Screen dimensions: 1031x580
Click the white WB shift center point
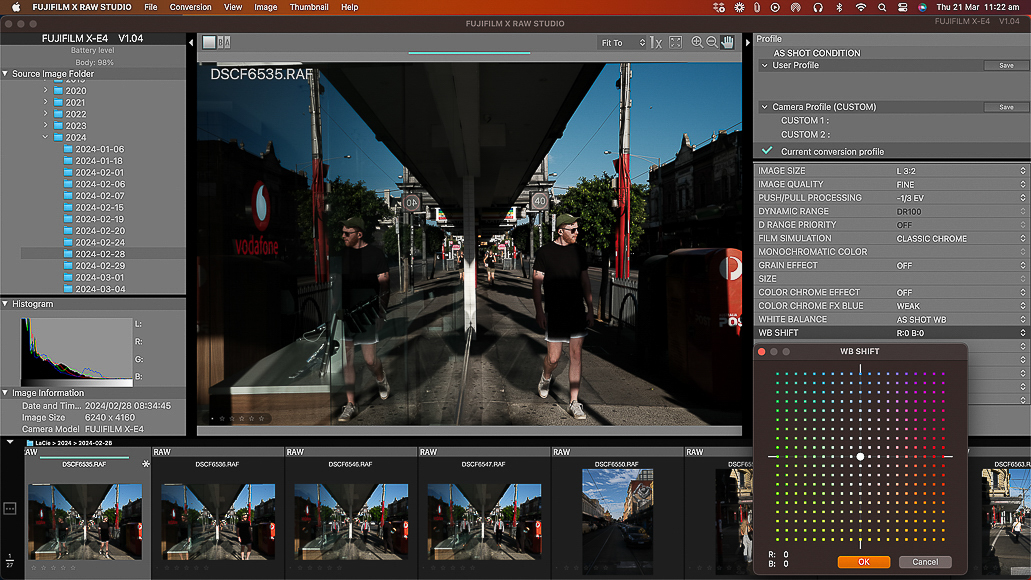pyautogui.click(x=860, y=456)
